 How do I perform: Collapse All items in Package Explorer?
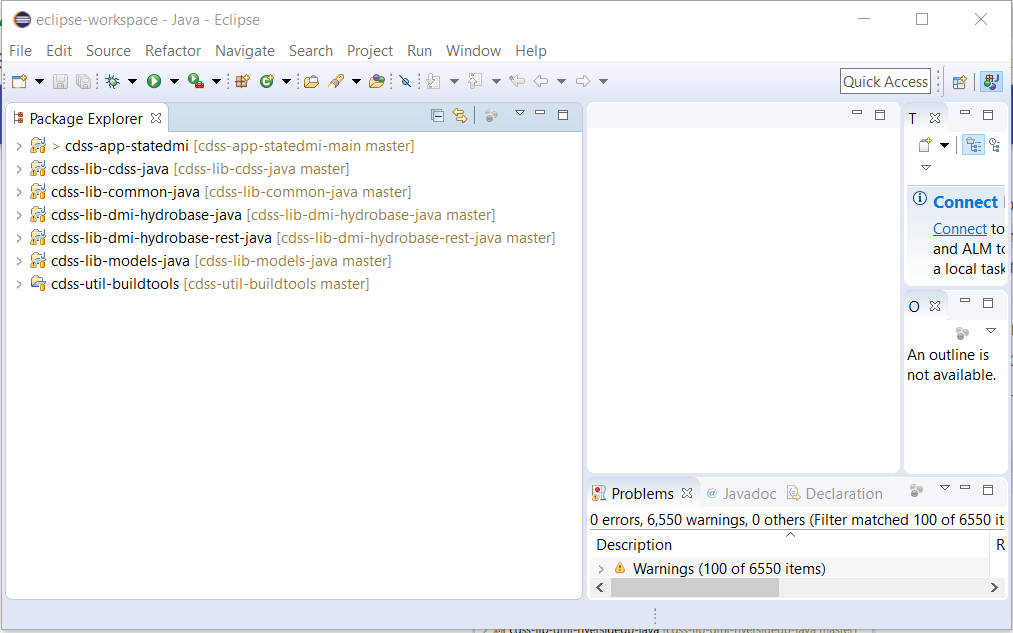(x=438, y=116)
